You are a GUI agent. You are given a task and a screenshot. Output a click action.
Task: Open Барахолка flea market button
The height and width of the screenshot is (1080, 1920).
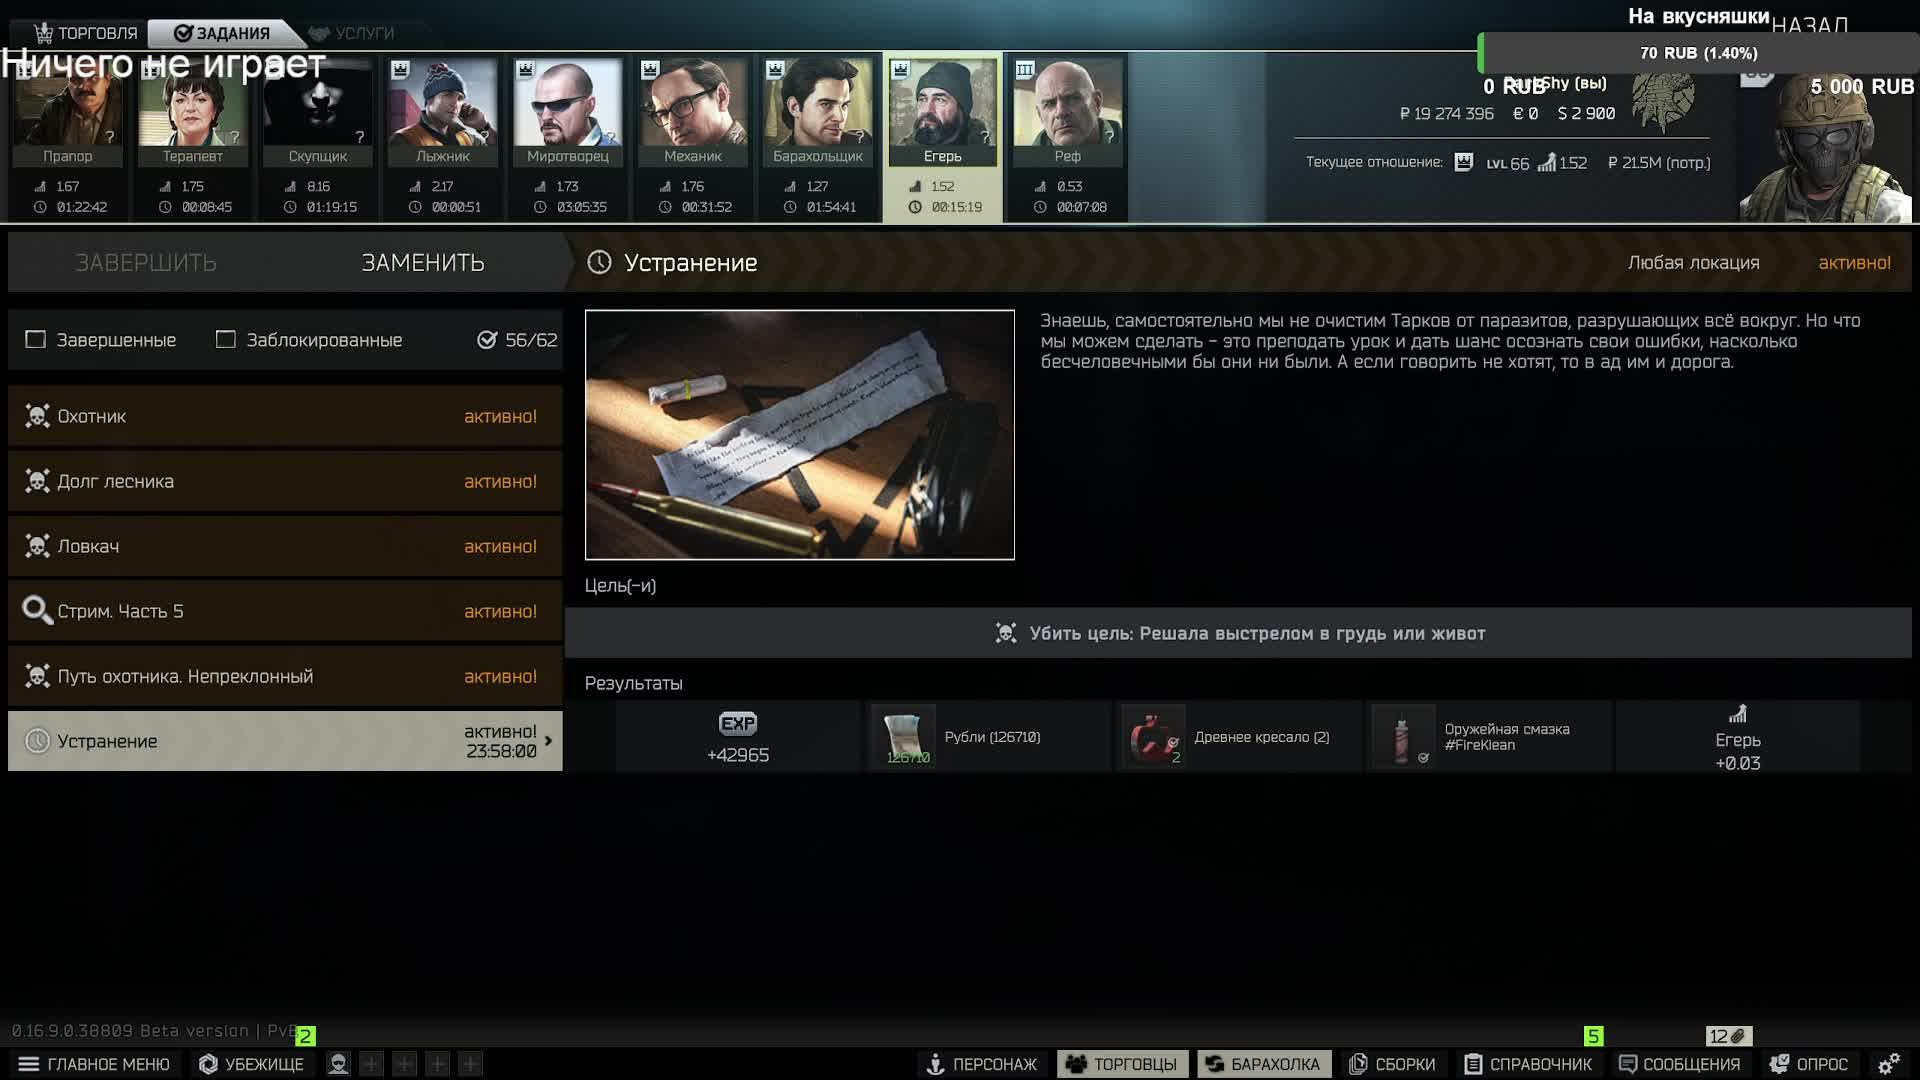tap(1264, 1064)
